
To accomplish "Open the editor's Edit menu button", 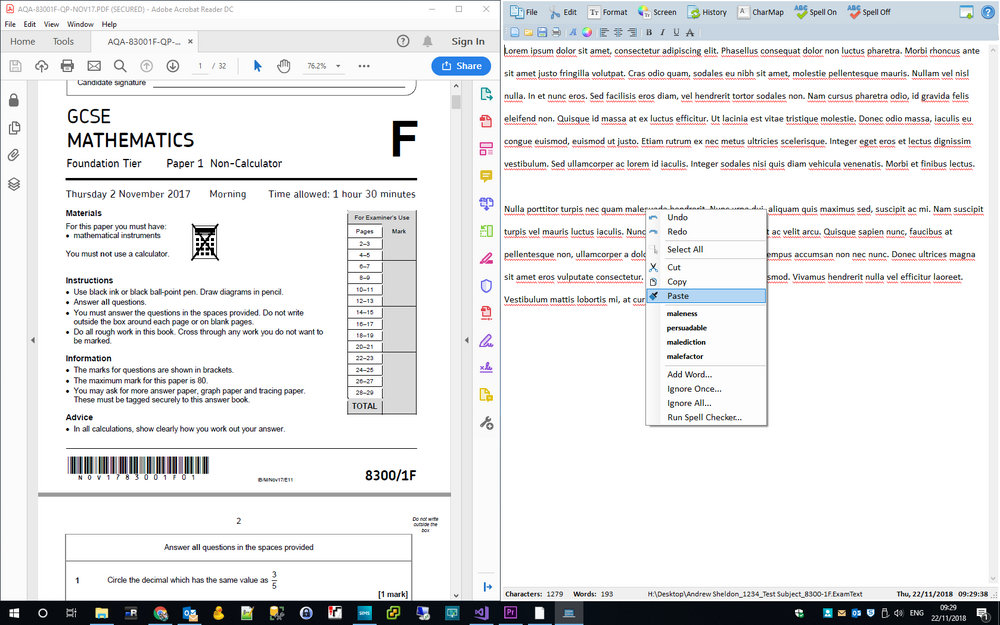I will tap(562, 11).
